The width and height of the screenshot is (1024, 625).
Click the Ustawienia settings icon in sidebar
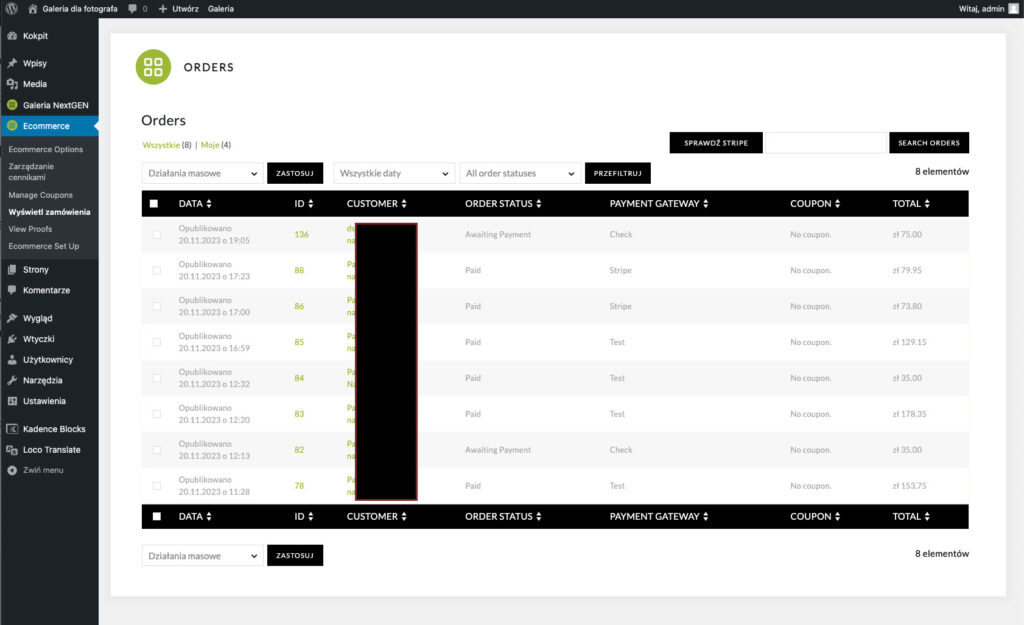pyautogui.click(x=12, y=401)
